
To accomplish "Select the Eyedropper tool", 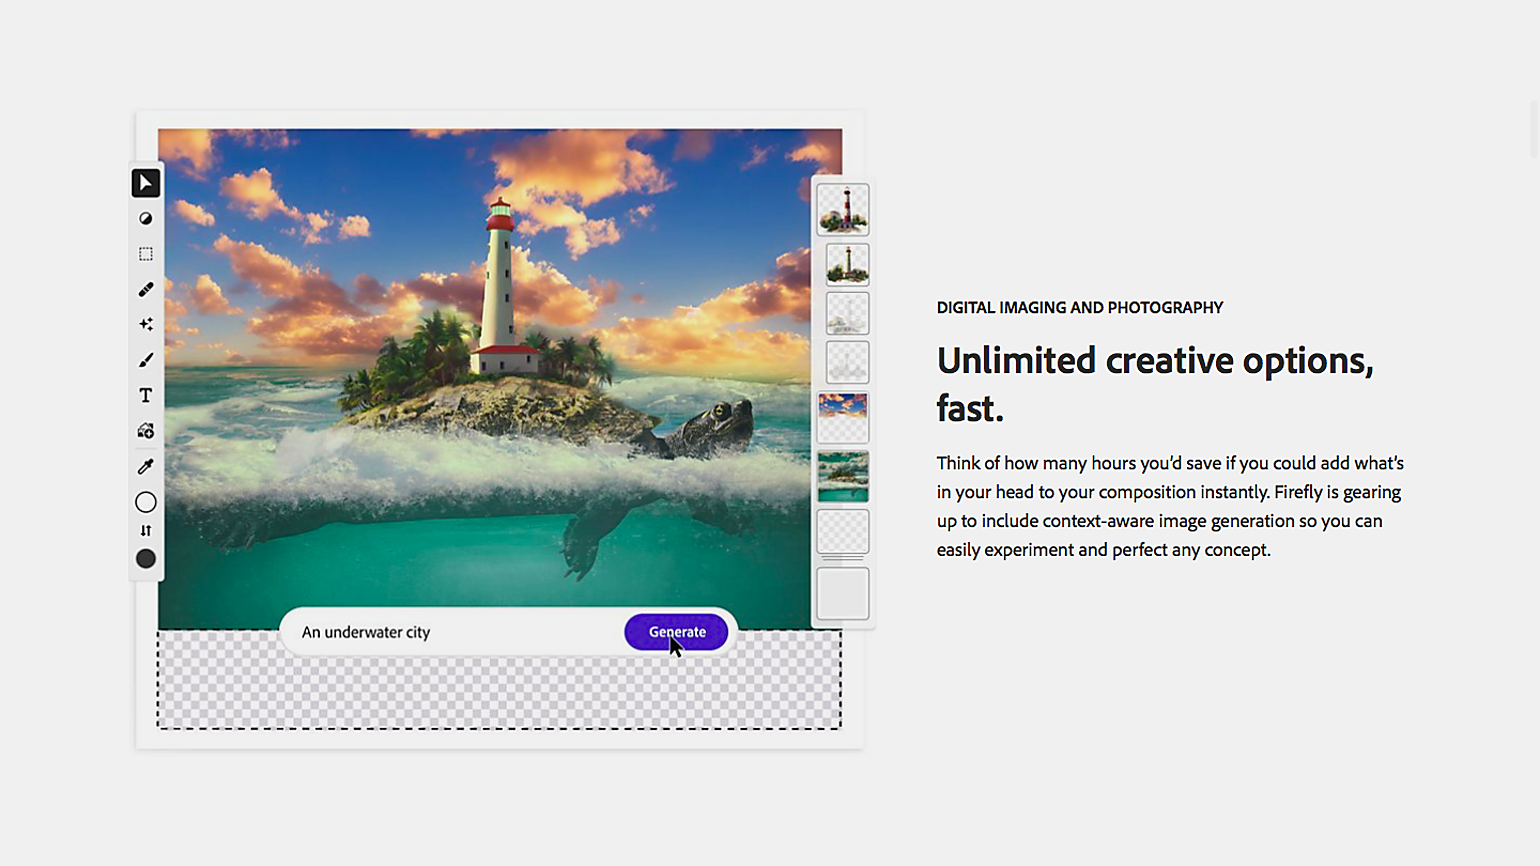I will (x=146, y=466).
